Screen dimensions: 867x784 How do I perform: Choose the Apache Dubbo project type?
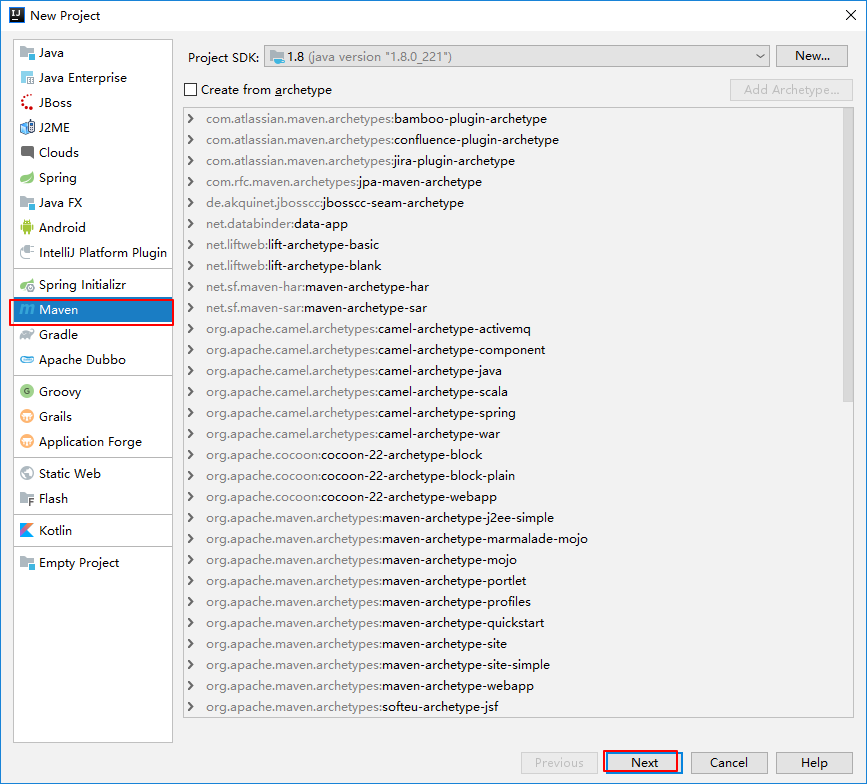[80, 359]
